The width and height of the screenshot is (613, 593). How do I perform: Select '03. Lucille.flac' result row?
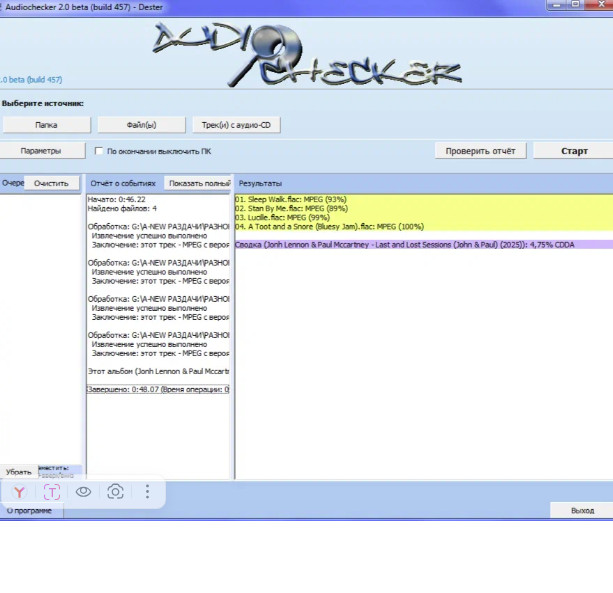tap(282, 217)
